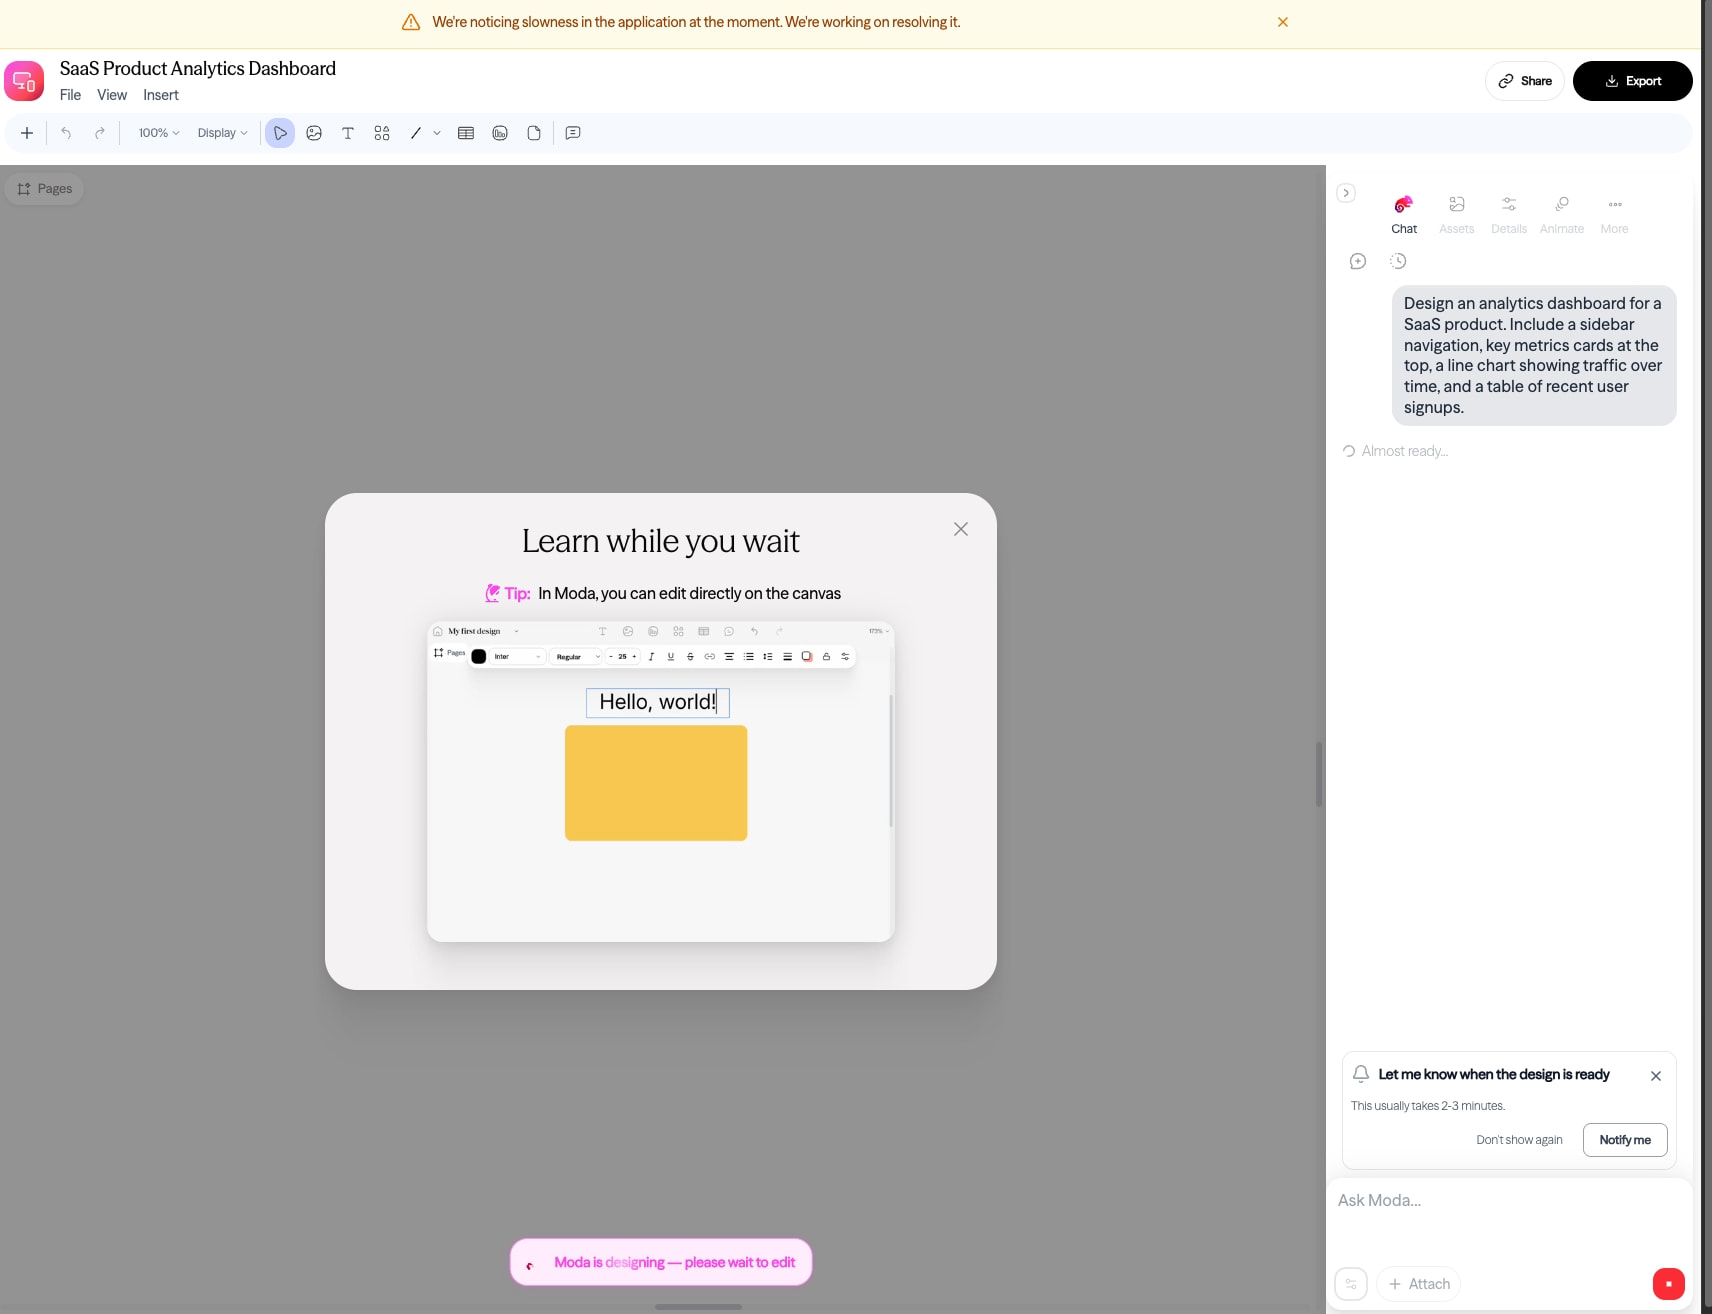Click the plus add button in toolbar
This screenshot has height=1314, width=1712.
27,133
